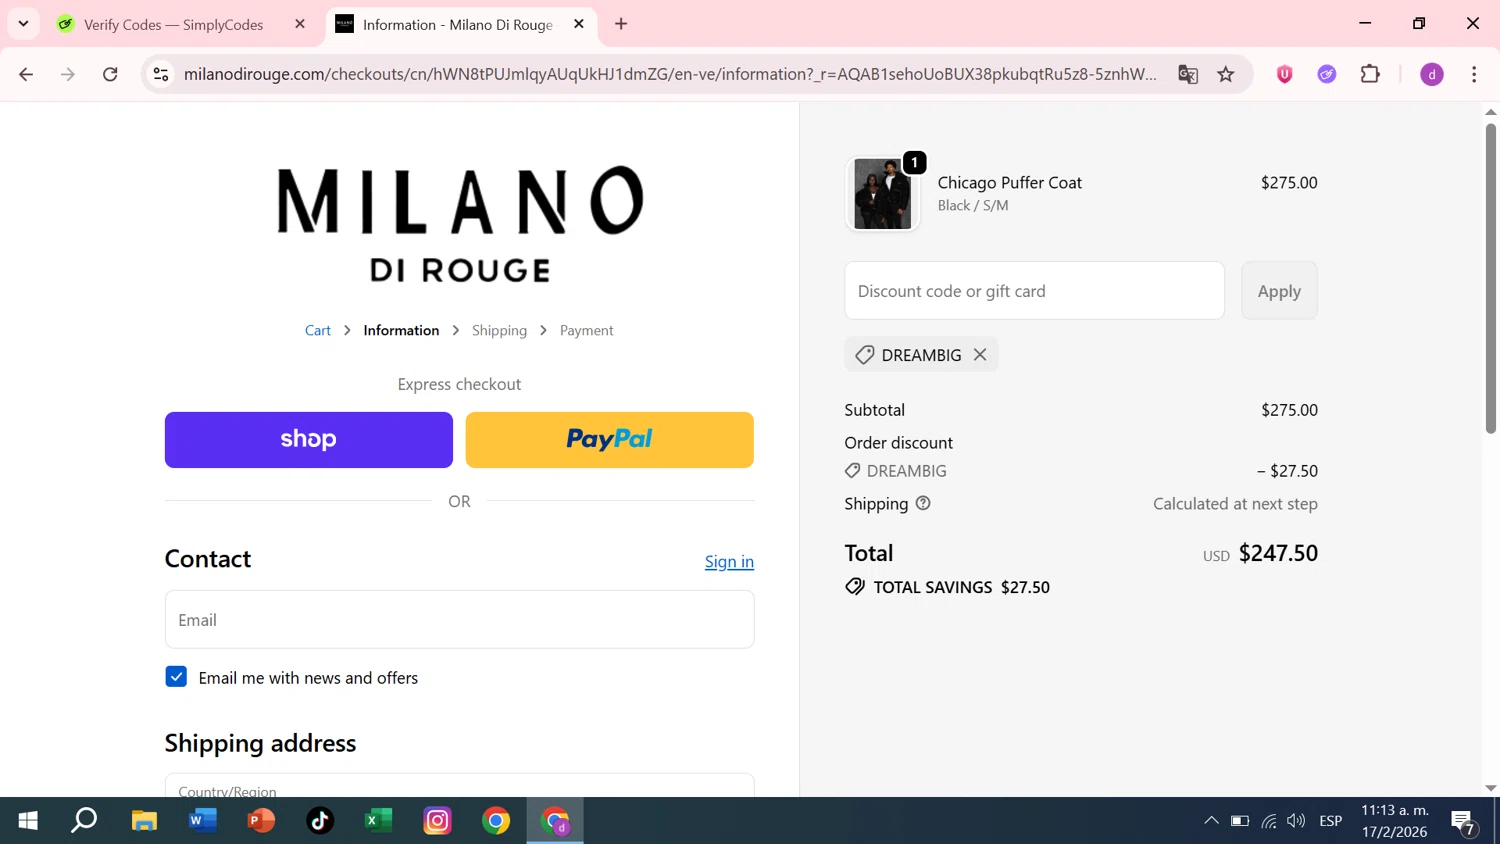
Task: Close the Verify Codes SimplyCodes tab
Action: coord(300,24)
